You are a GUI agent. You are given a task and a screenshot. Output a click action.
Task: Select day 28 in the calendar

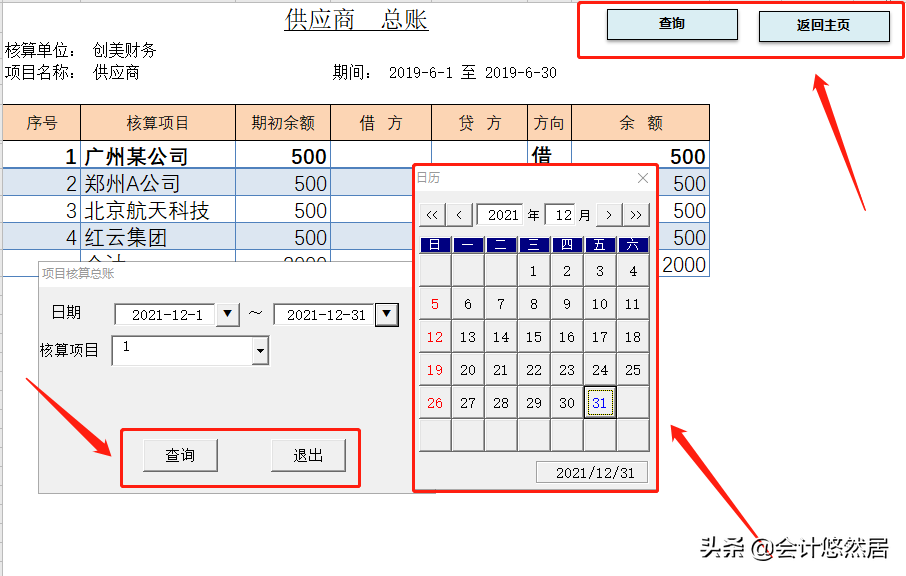pyautogui.click(x=500, y=403)
